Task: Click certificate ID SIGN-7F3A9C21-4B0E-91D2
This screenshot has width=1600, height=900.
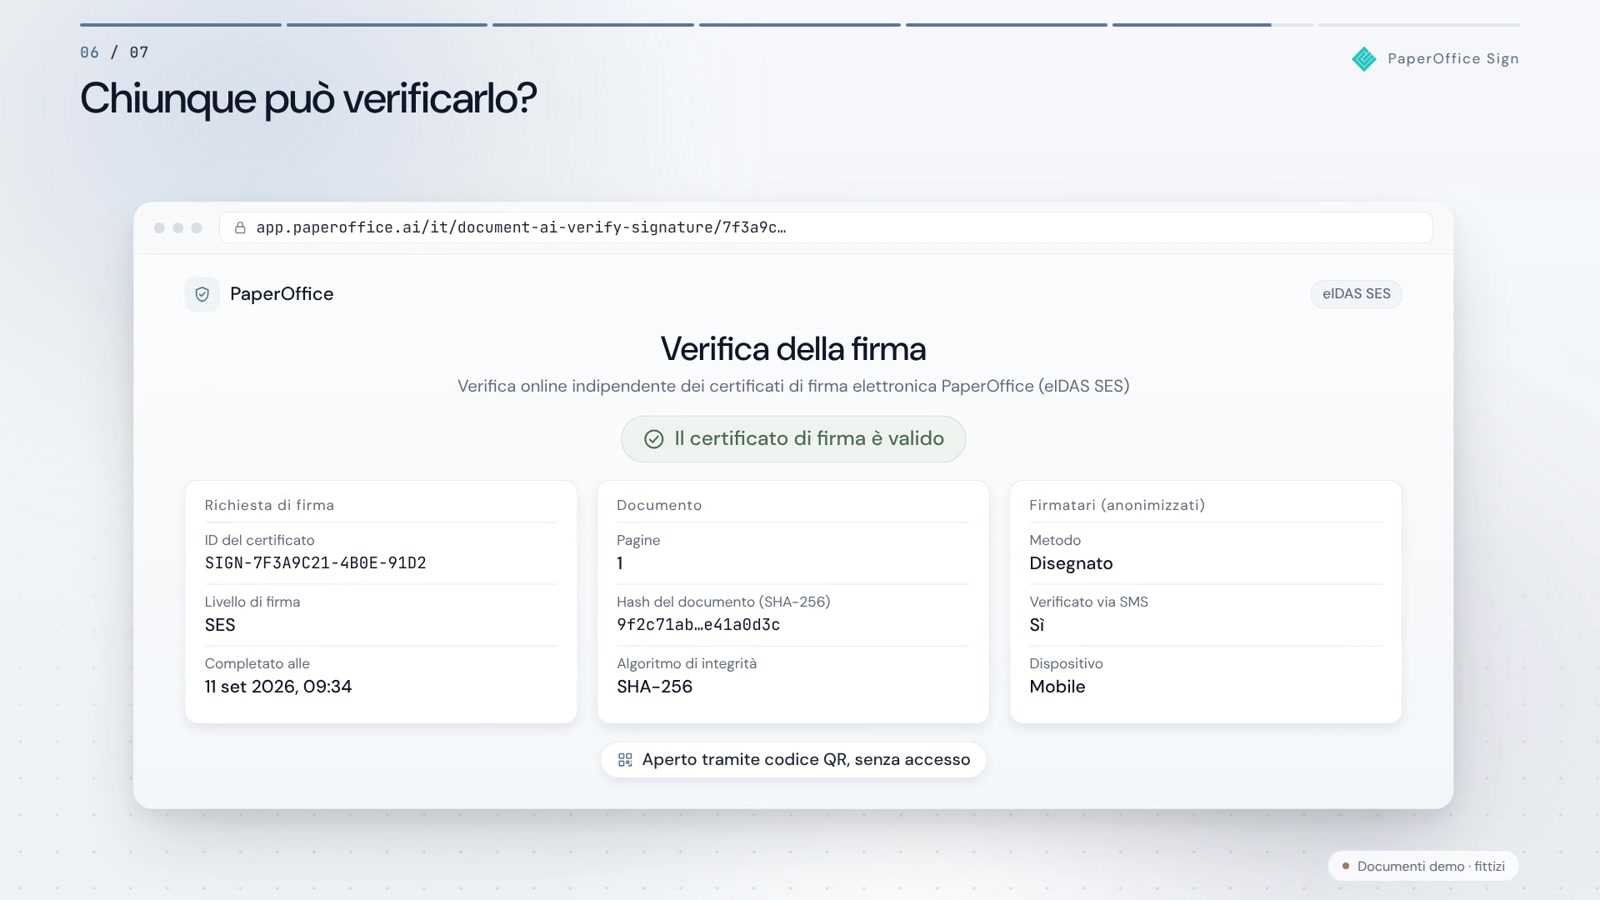Action: pos(316,563)
